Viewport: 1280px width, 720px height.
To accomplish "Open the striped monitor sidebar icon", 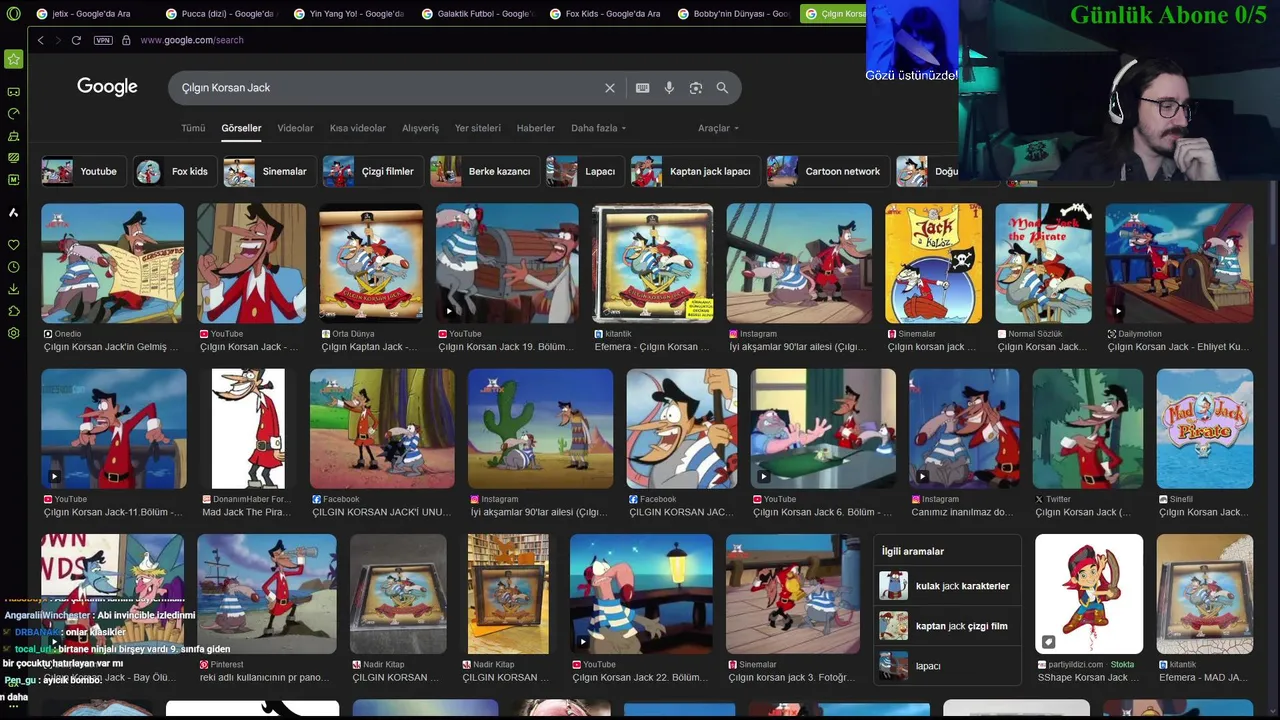I will tap(13, 157).
